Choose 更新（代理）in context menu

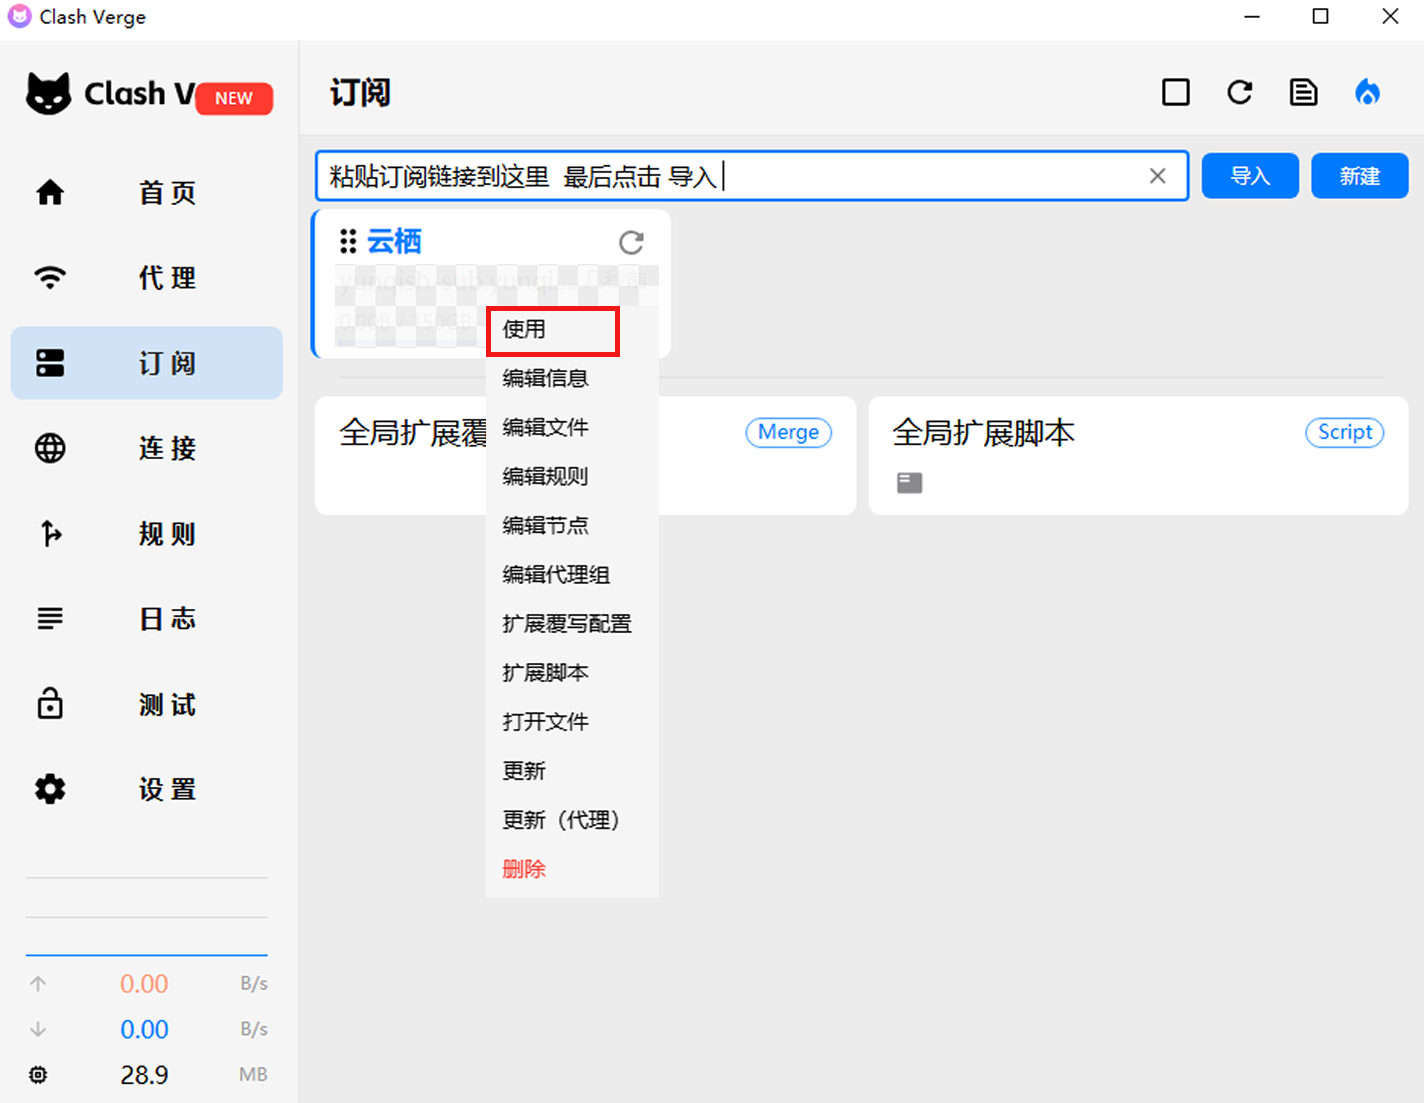click(572, 819)
